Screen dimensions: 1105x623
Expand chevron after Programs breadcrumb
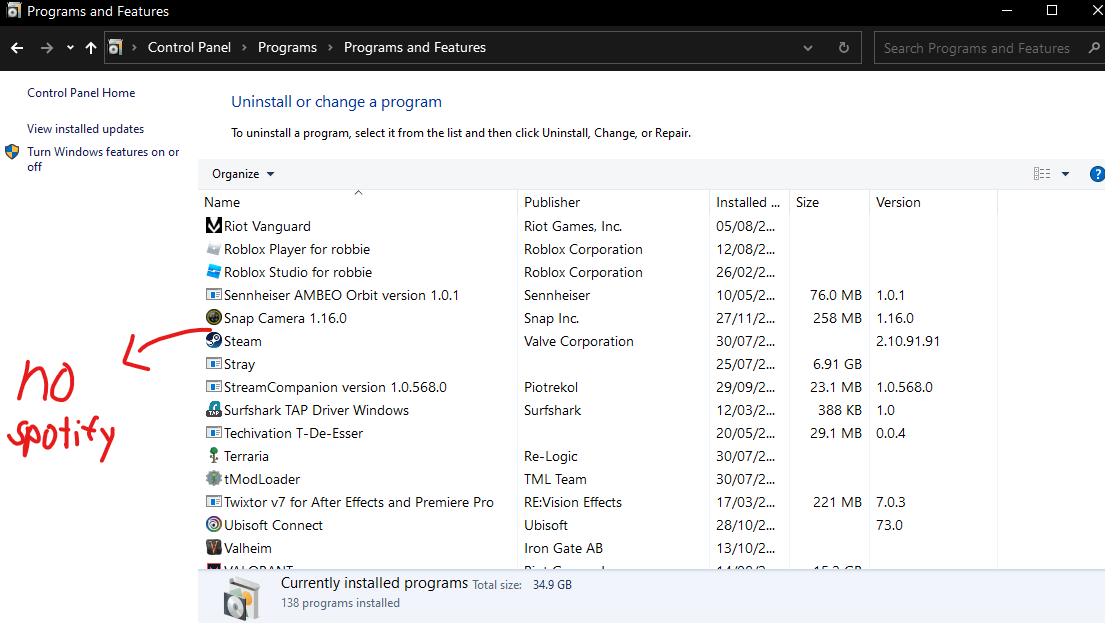point(330,48)
